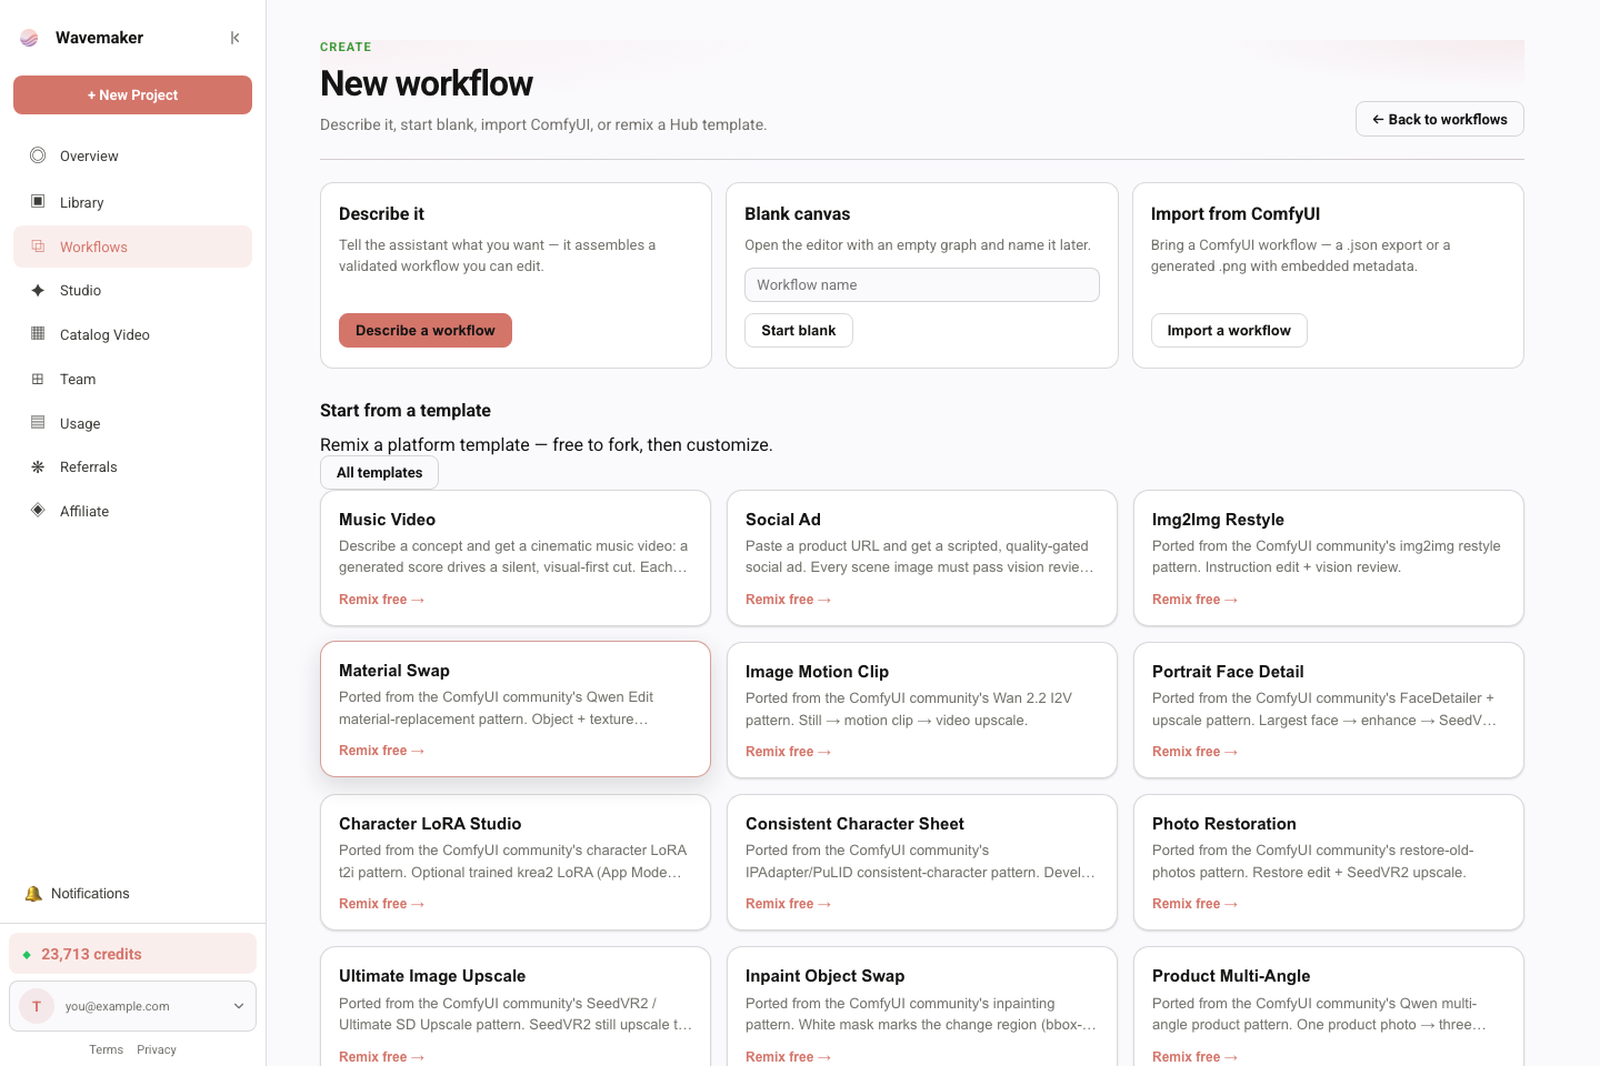1600x1066 pixels.
Task: Go to the Affiliate page
Action: pyautogui.click(x=132, y=511)
